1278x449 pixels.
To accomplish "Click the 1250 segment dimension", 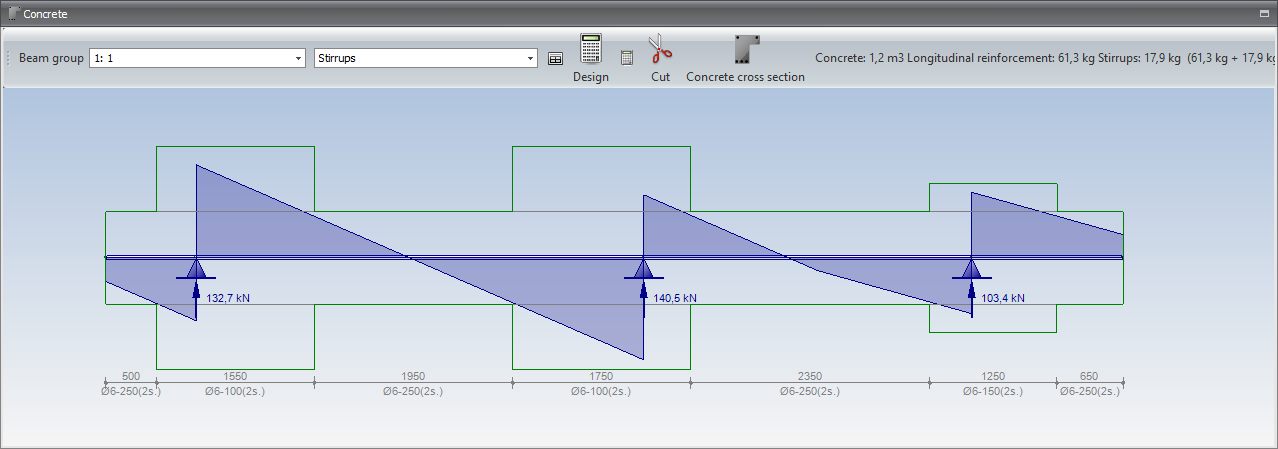I will point(993,377).
